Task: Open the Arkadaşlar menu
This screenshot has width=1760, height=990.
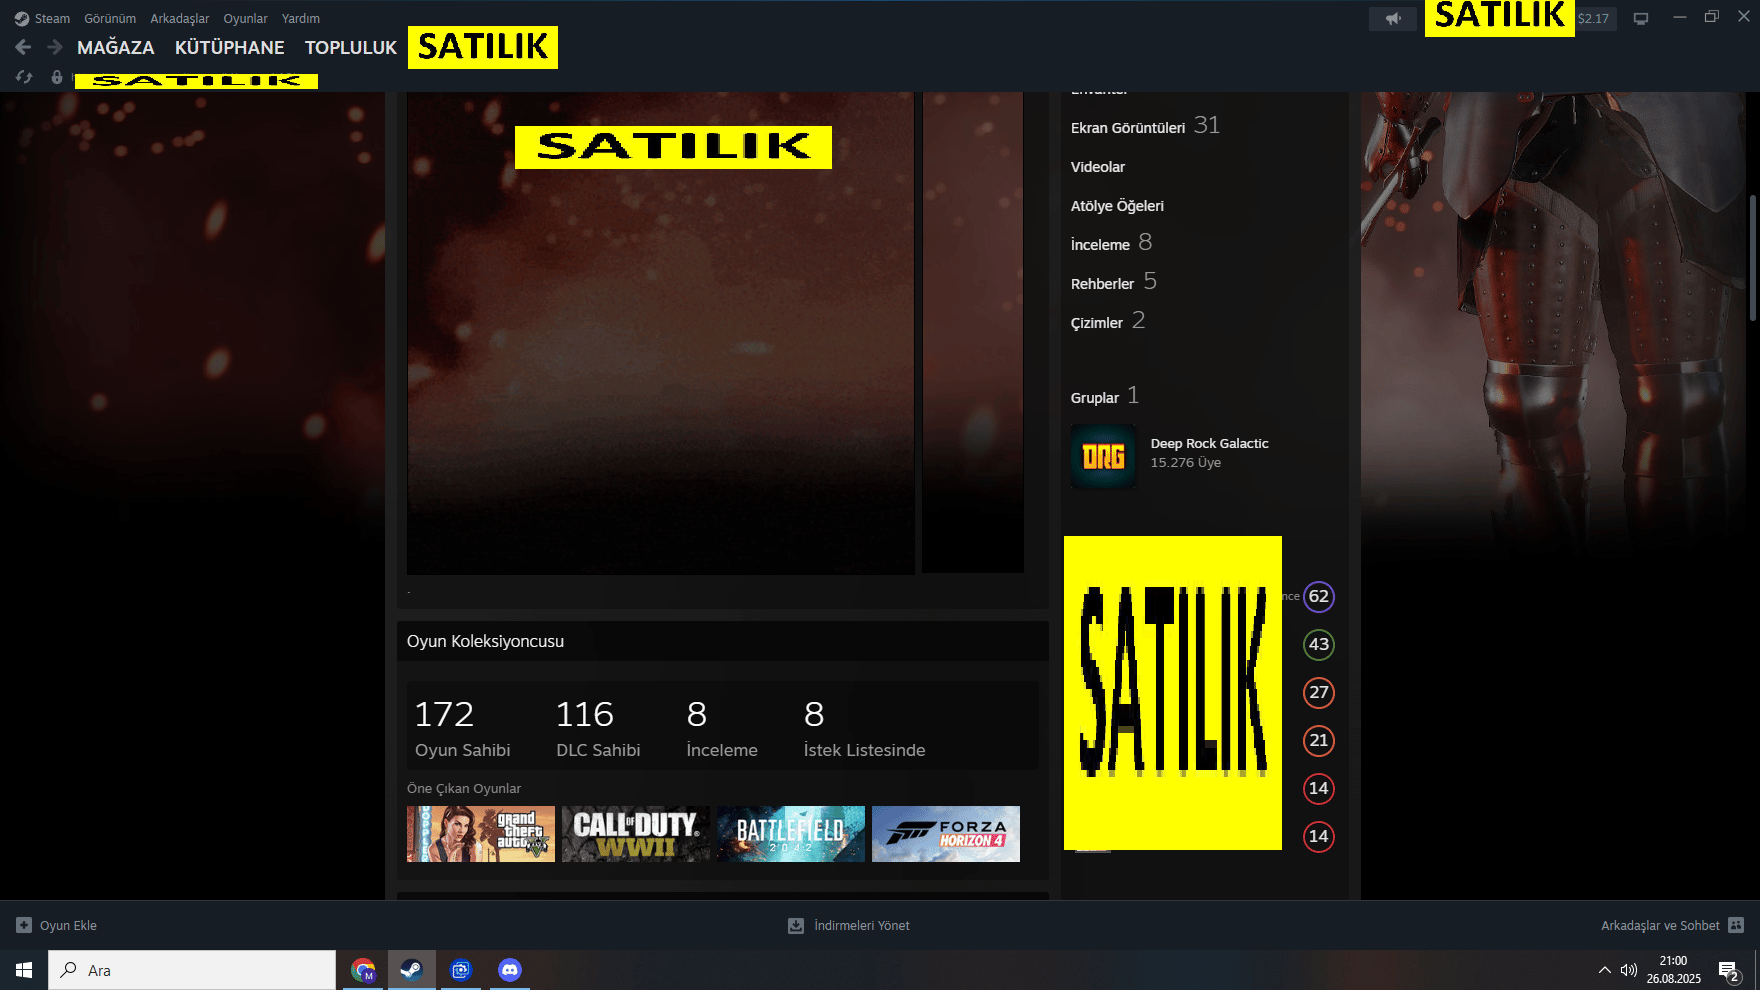Action: pyautogui.click(x=180, y=18)
